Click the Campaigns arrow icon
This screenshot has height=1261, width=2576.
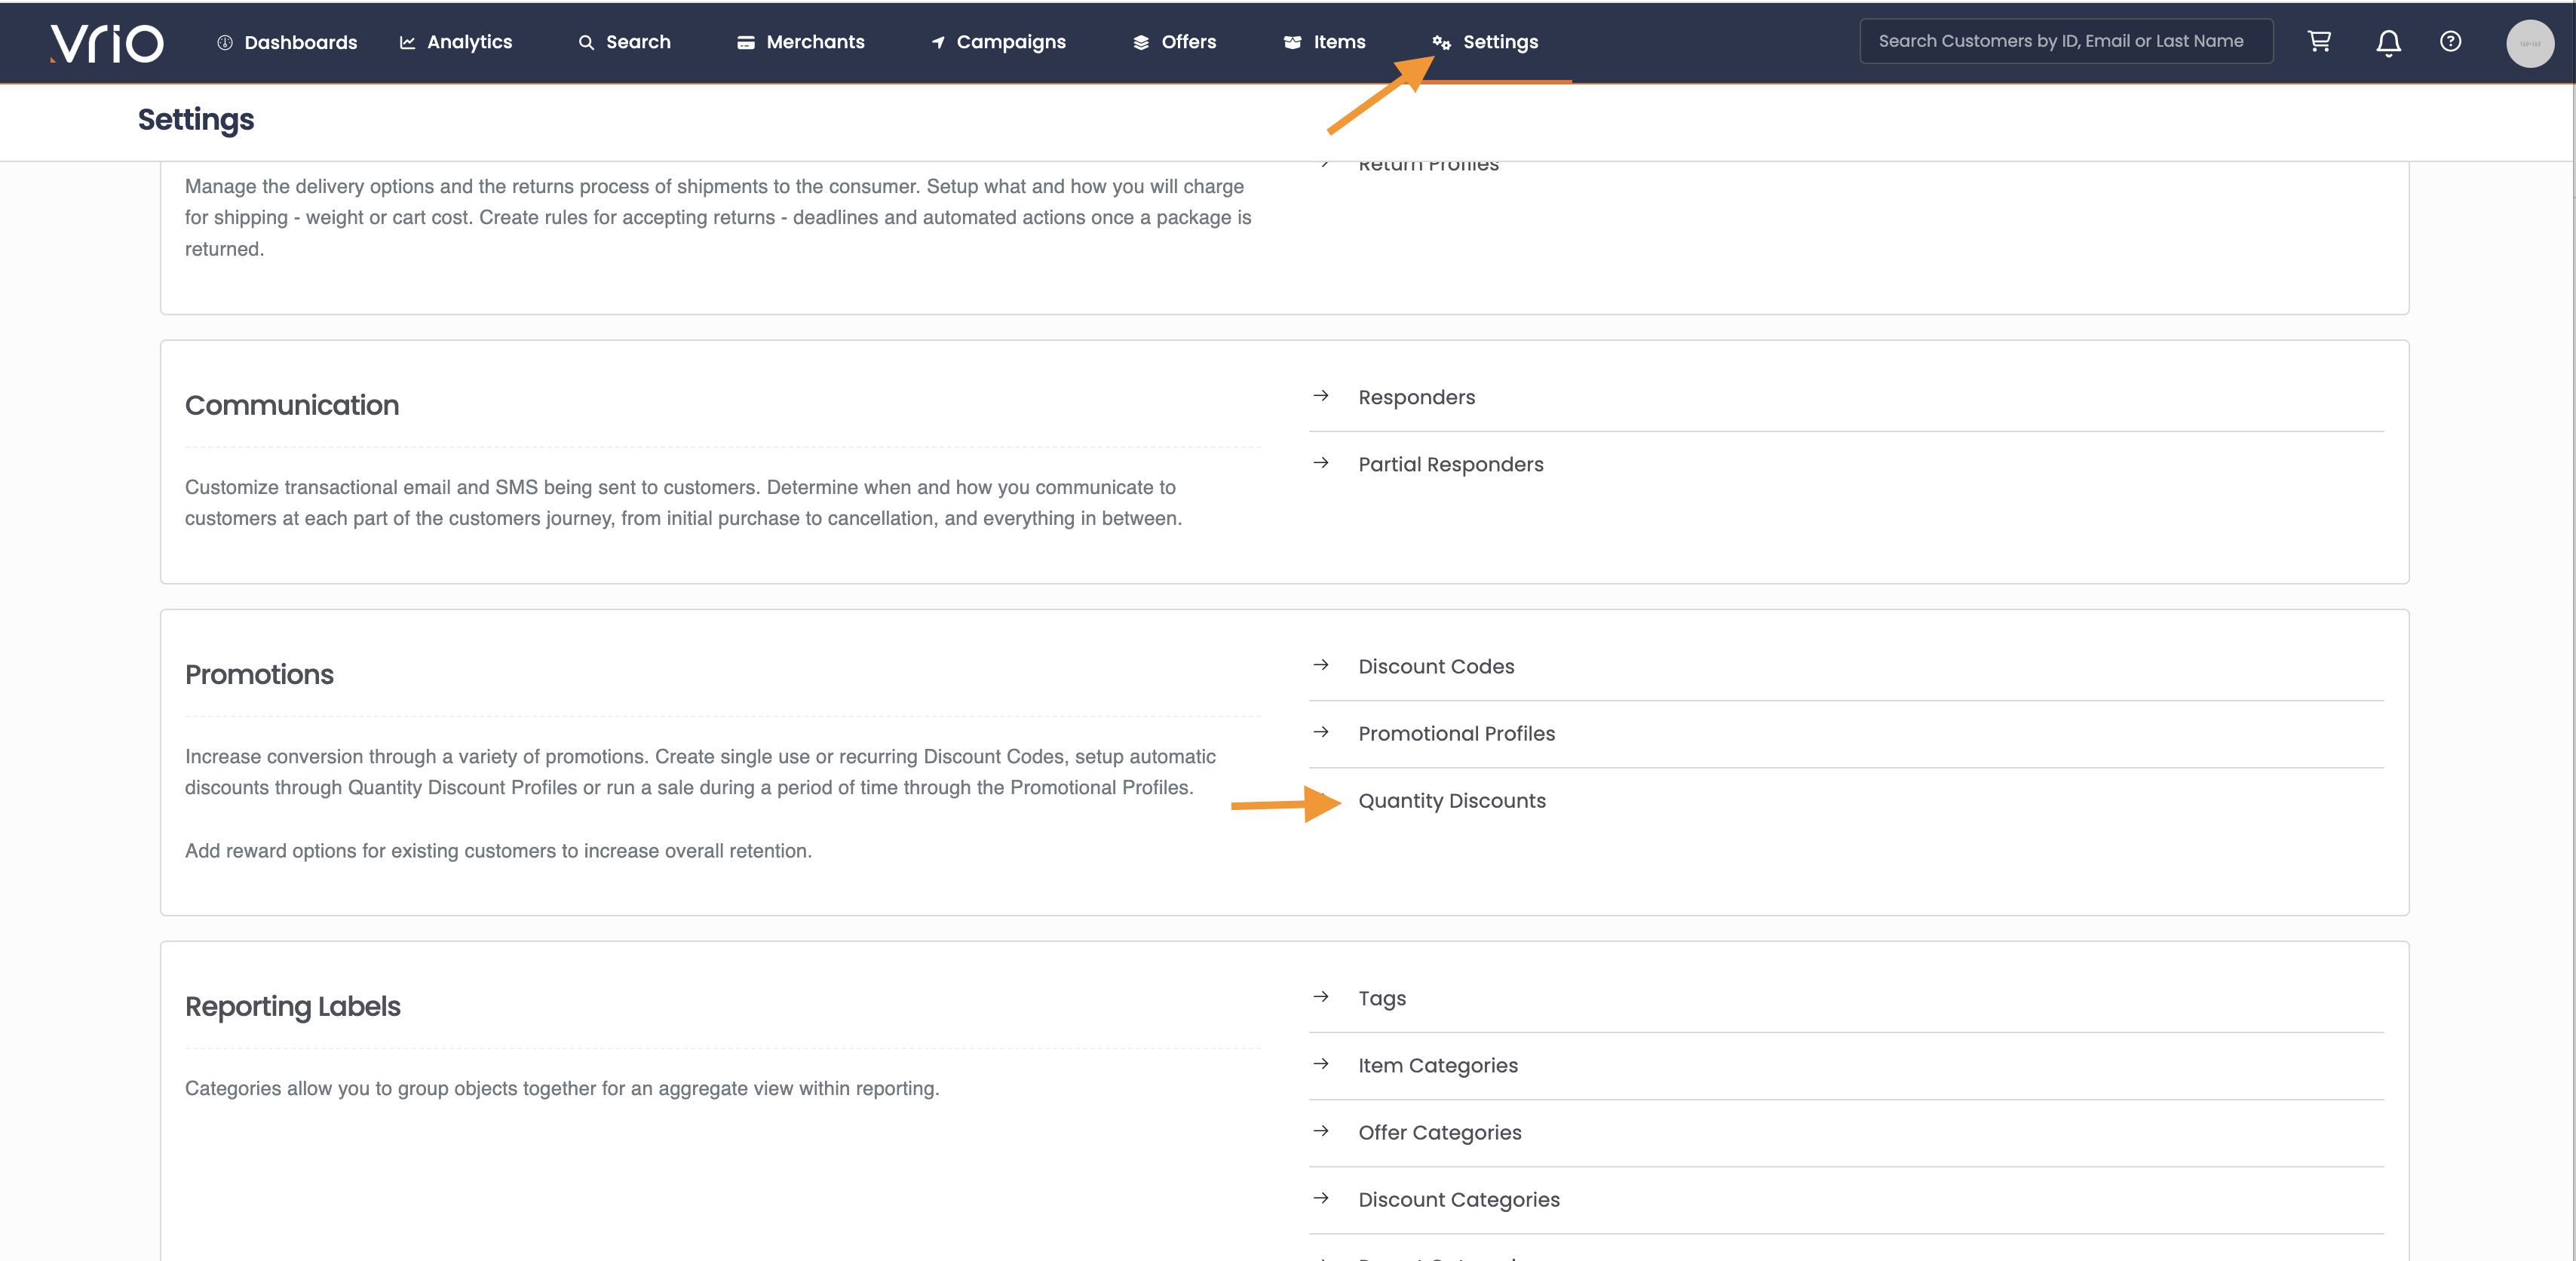[938, 42]
